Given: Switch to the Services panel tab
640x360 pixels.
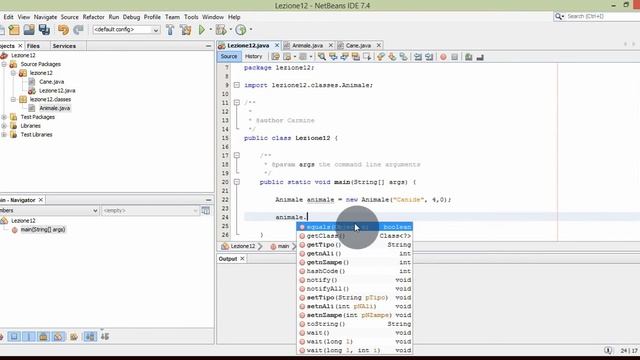Looking at the screenshot, I should tap(64, 46).
